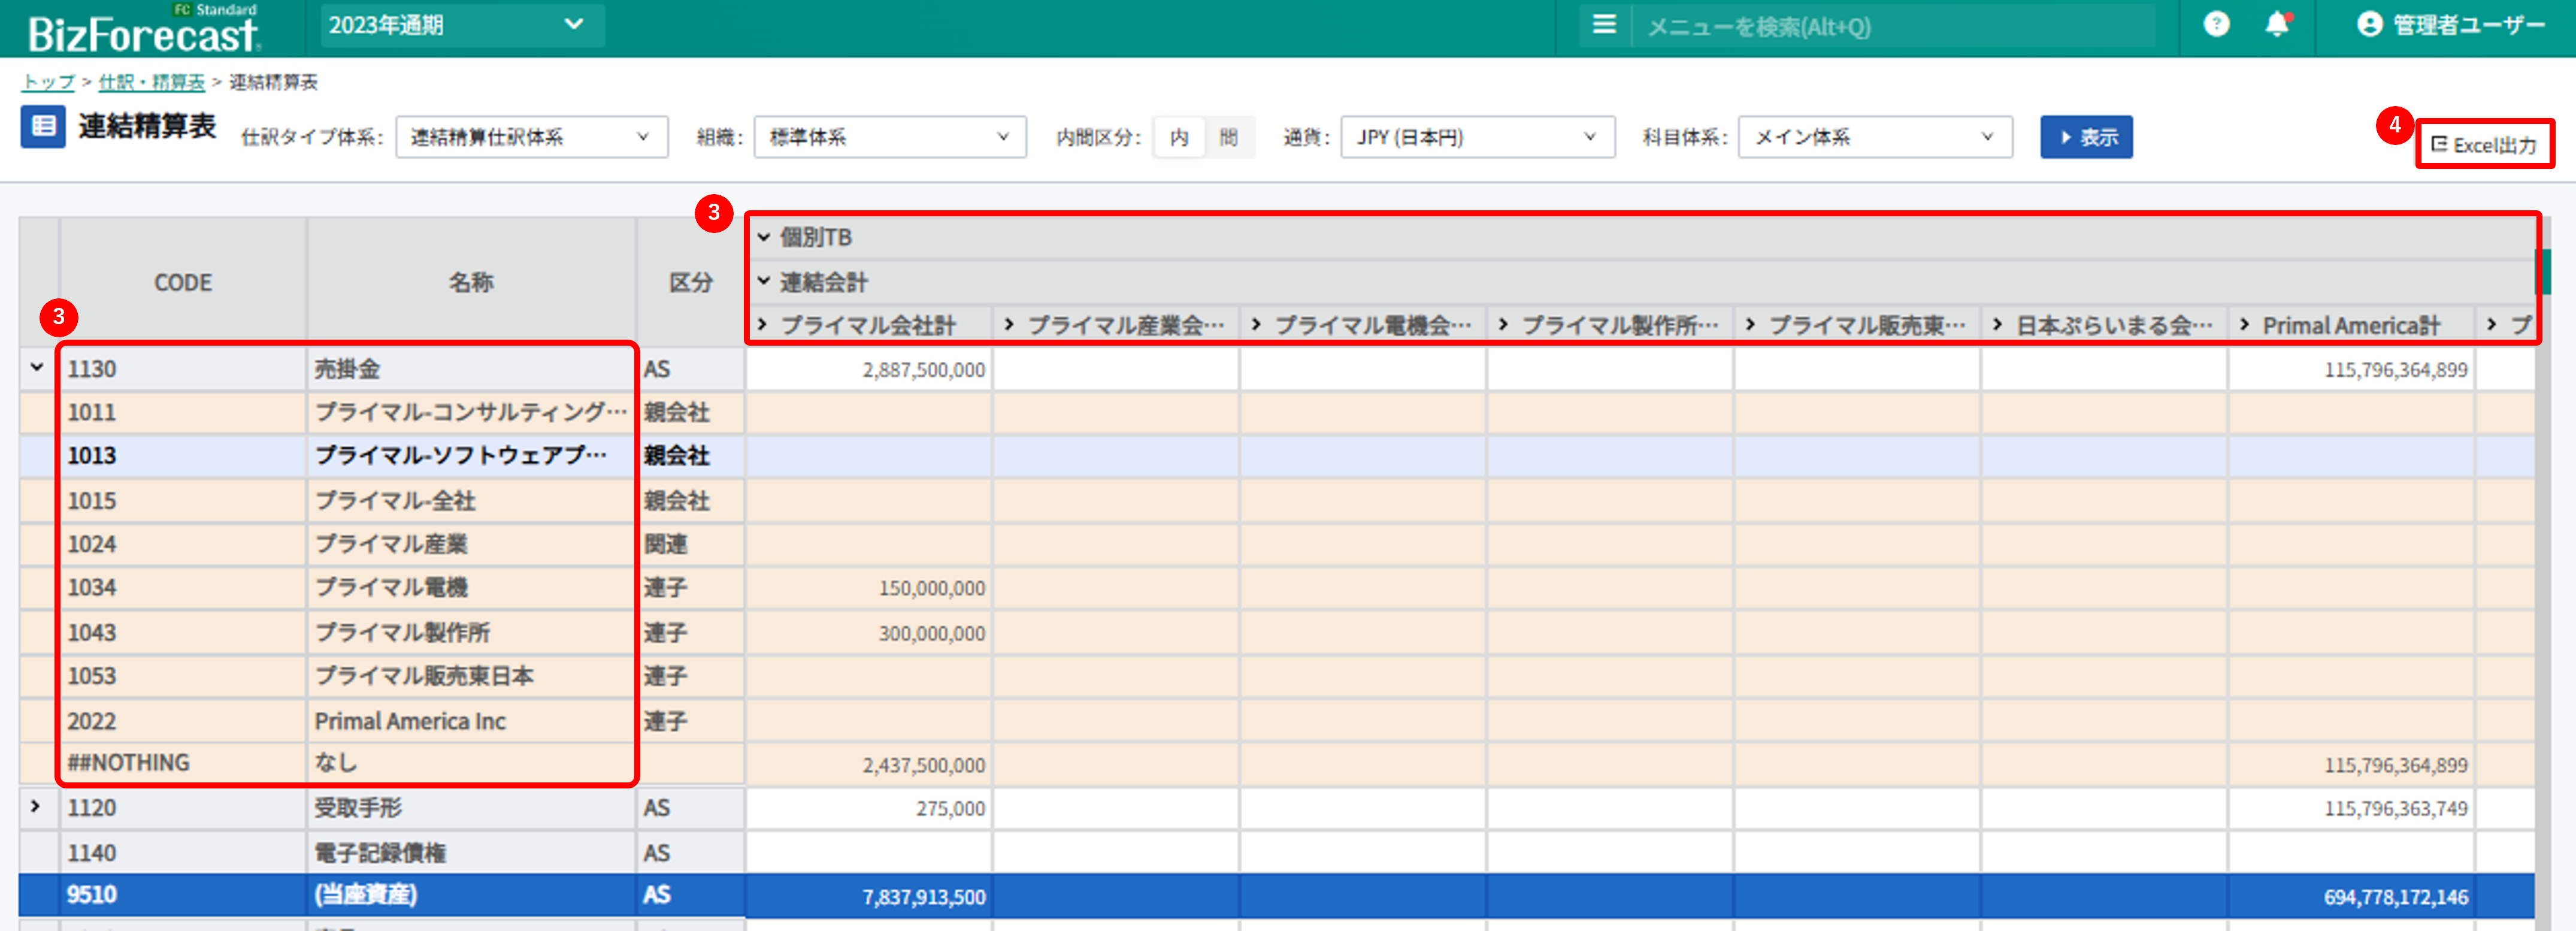Click the help question mark icon
The width and height of the screenshot is (2576, 931).
pyautogui.click(x=2216, y=24)
